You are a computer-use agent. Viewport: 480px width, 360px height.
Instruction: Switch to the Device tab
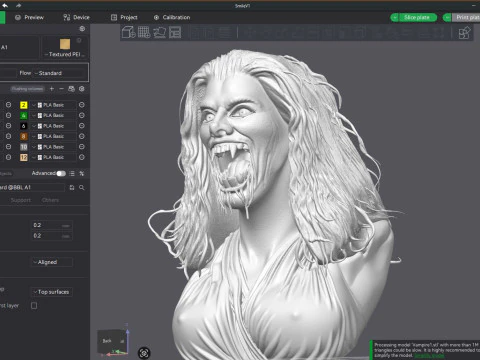[x=76, y=17]
